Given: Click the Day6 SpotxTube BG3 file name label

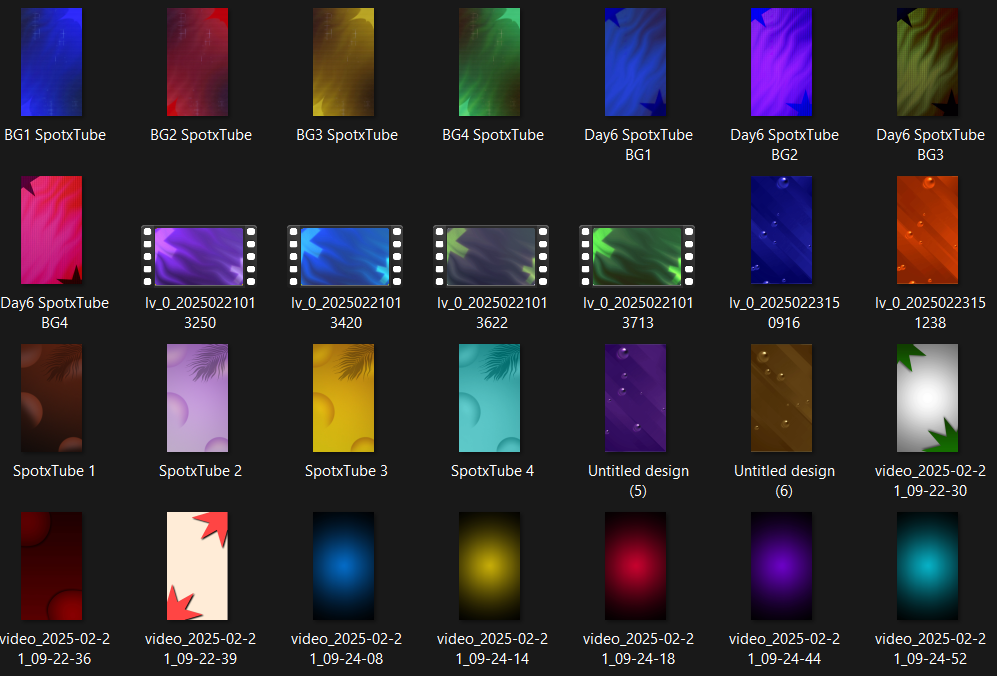Looking at the screenshot, I should point(930,145).
